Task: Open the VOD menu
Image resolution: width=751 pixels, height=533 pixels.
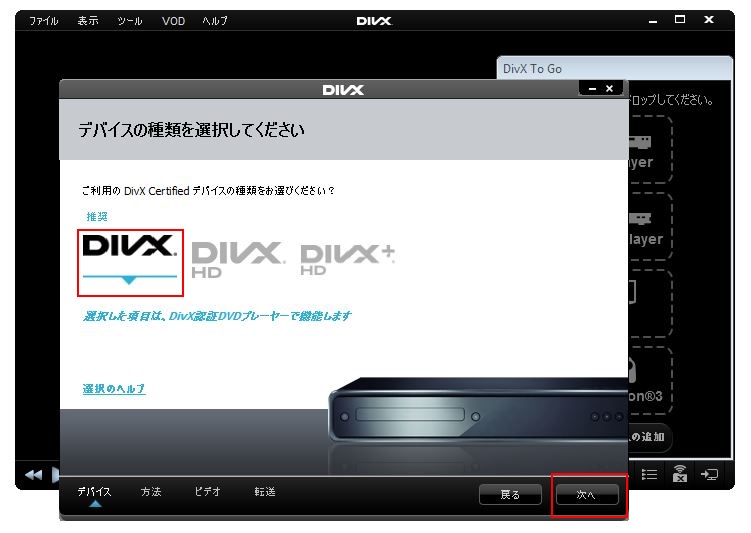Action: coord(173,21)
